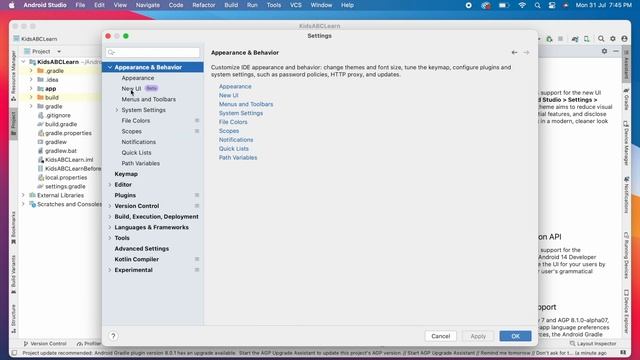Open the Navigate menu
This screenshot has width=640, height=360.
[147, 5]
